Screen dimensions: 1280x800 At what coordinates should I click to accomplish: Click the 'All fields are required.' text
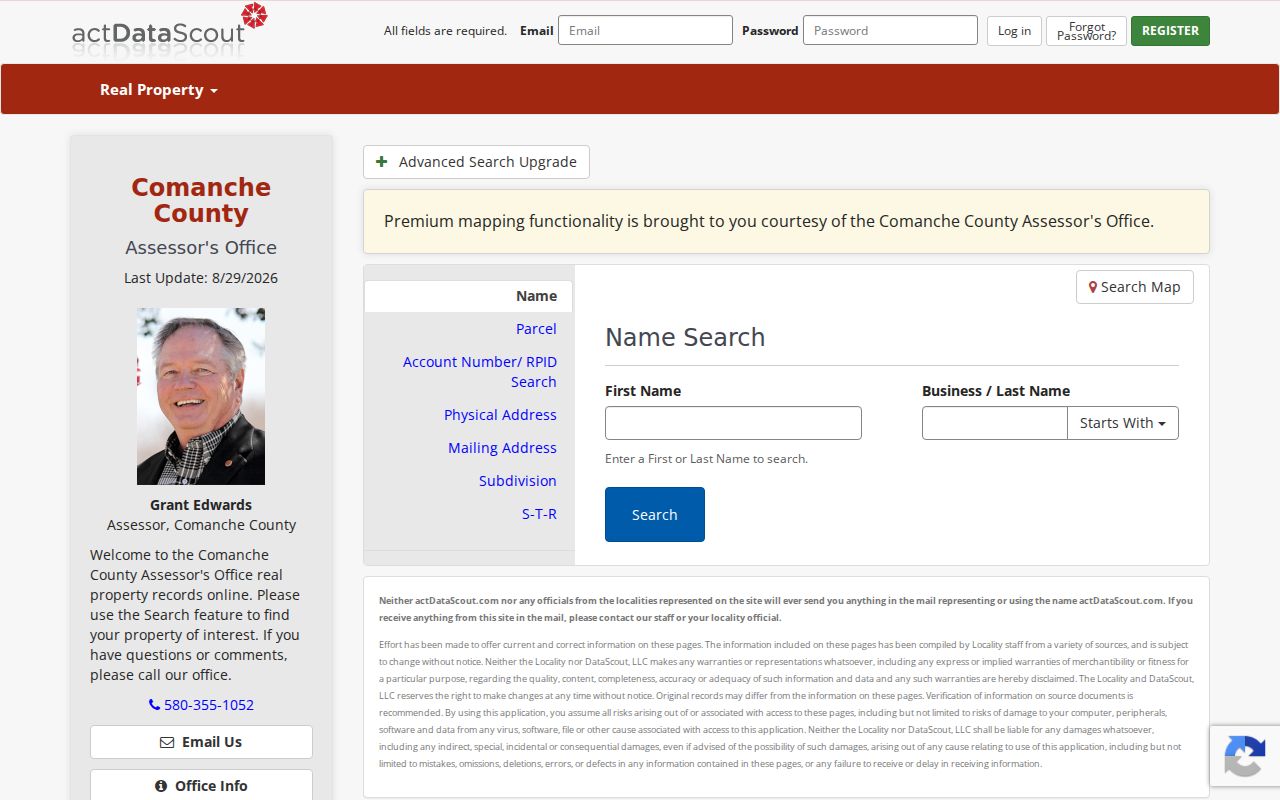point(445,31)
